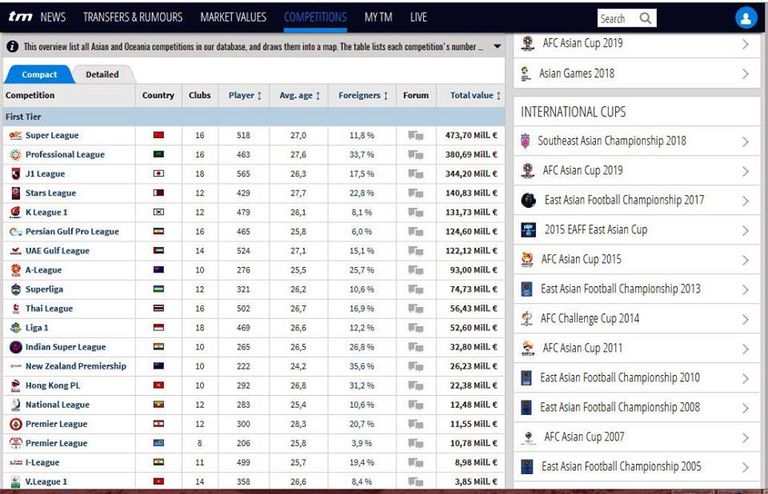
Task: Switch to the Detailed tab
Action: coord(102,74)
